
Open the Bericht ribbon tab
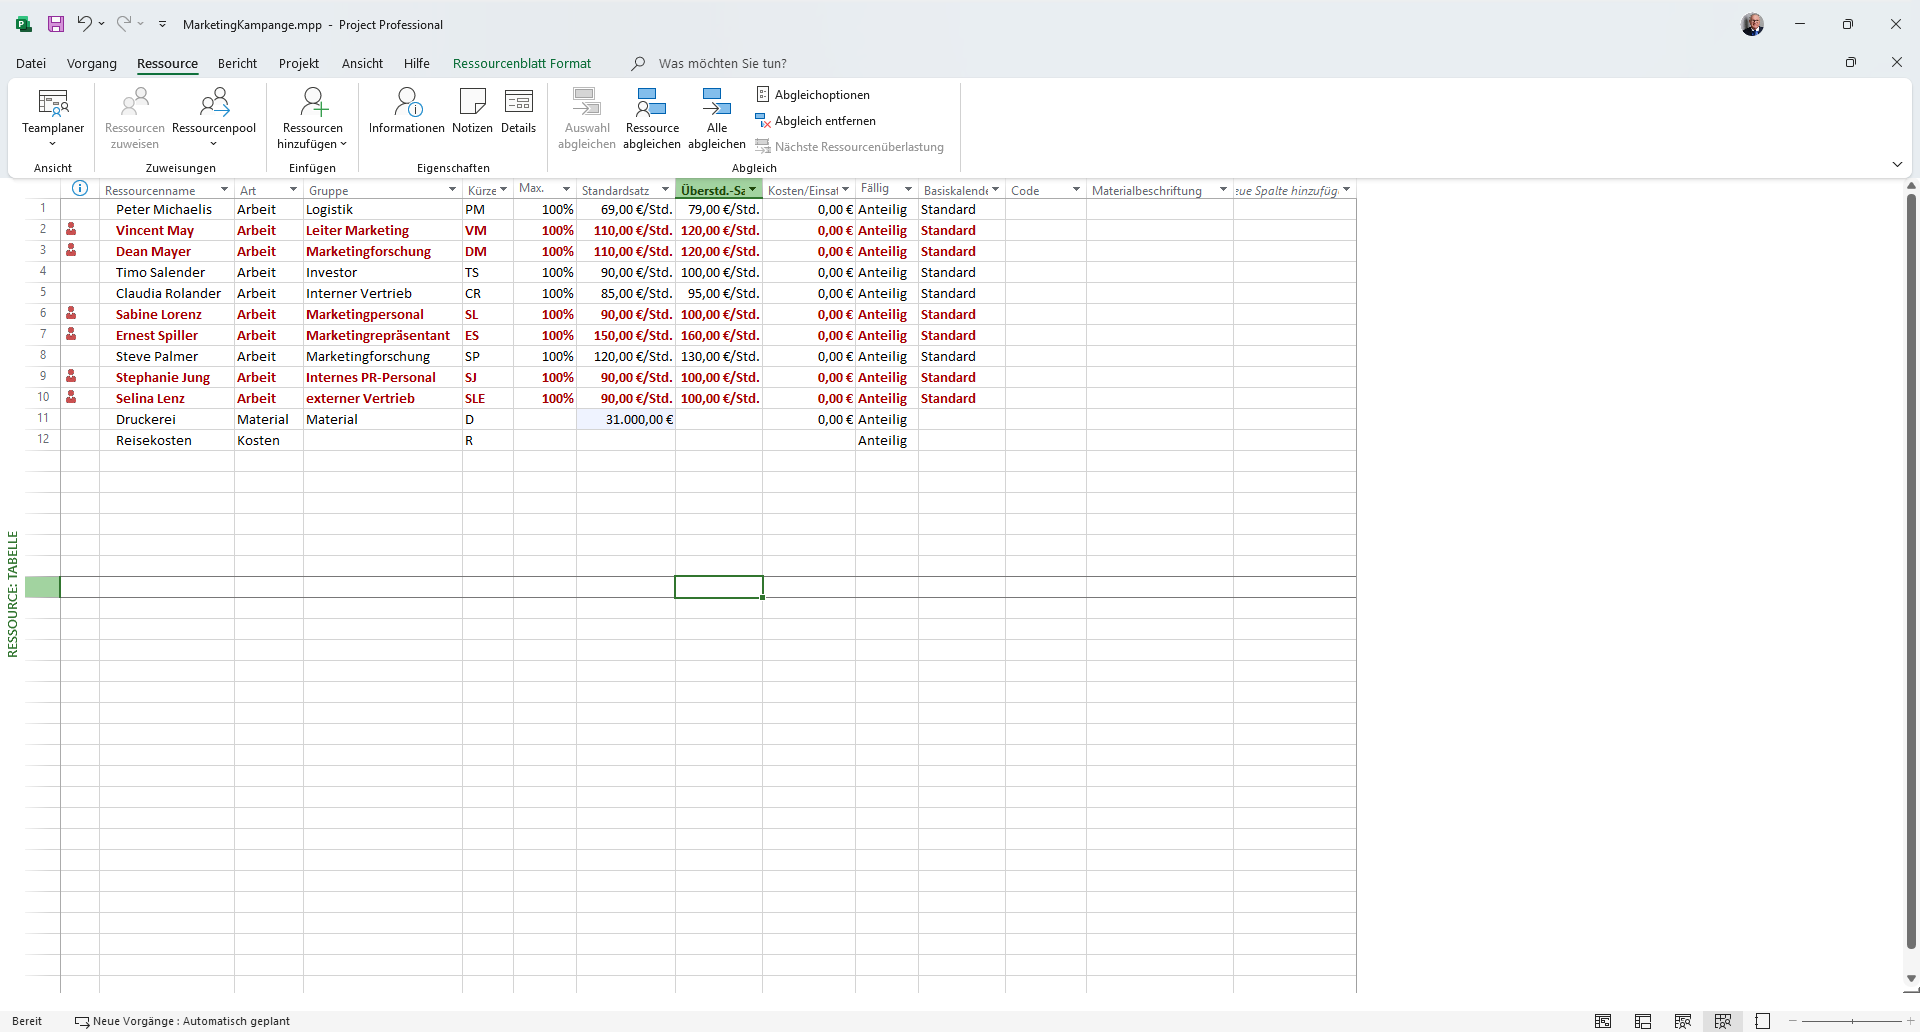238,63
